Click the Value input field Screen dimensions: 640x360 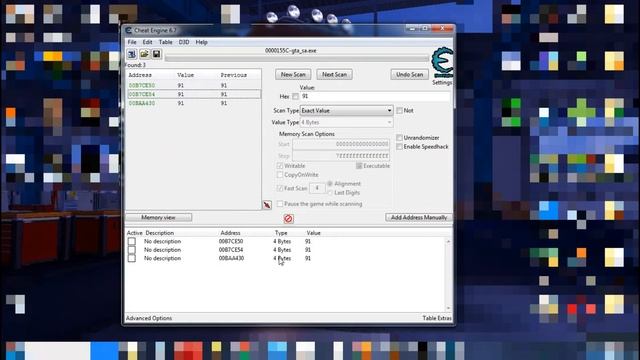coord(375,96)
